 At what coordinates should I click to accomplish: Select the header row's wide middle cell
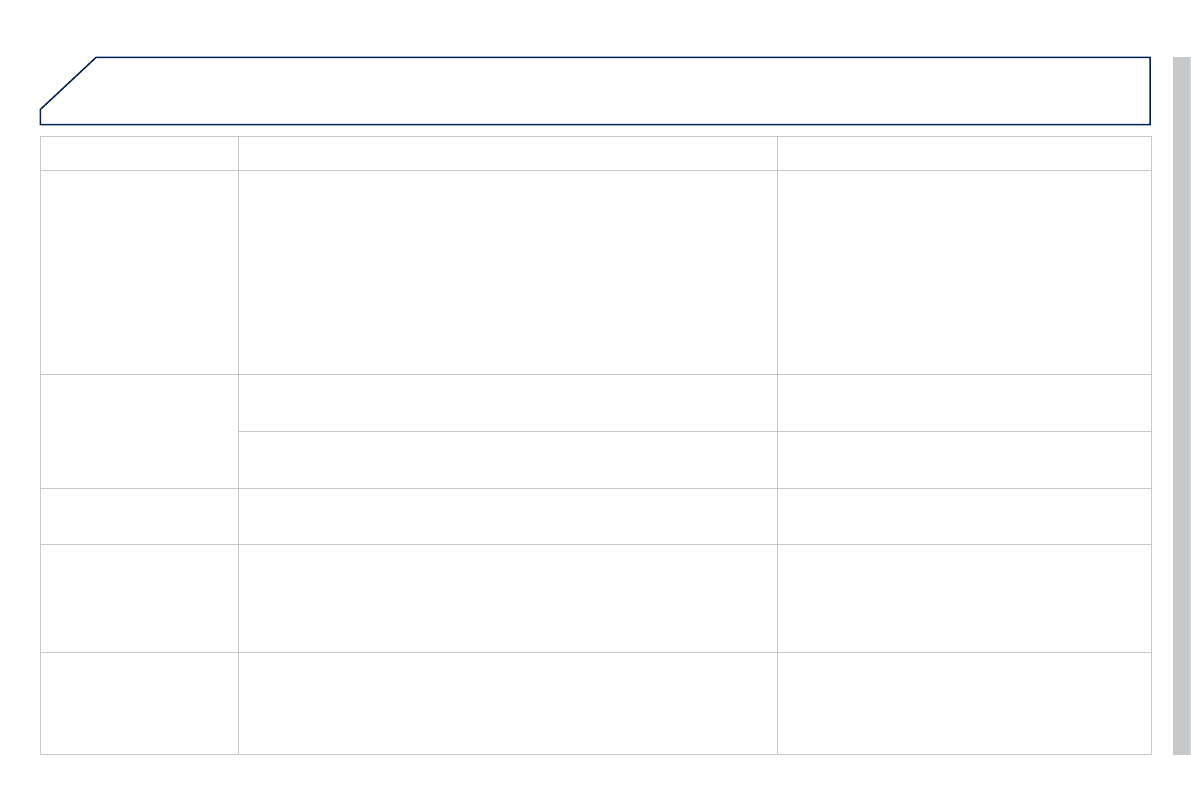pyautogui.click(x=507, y=153)
